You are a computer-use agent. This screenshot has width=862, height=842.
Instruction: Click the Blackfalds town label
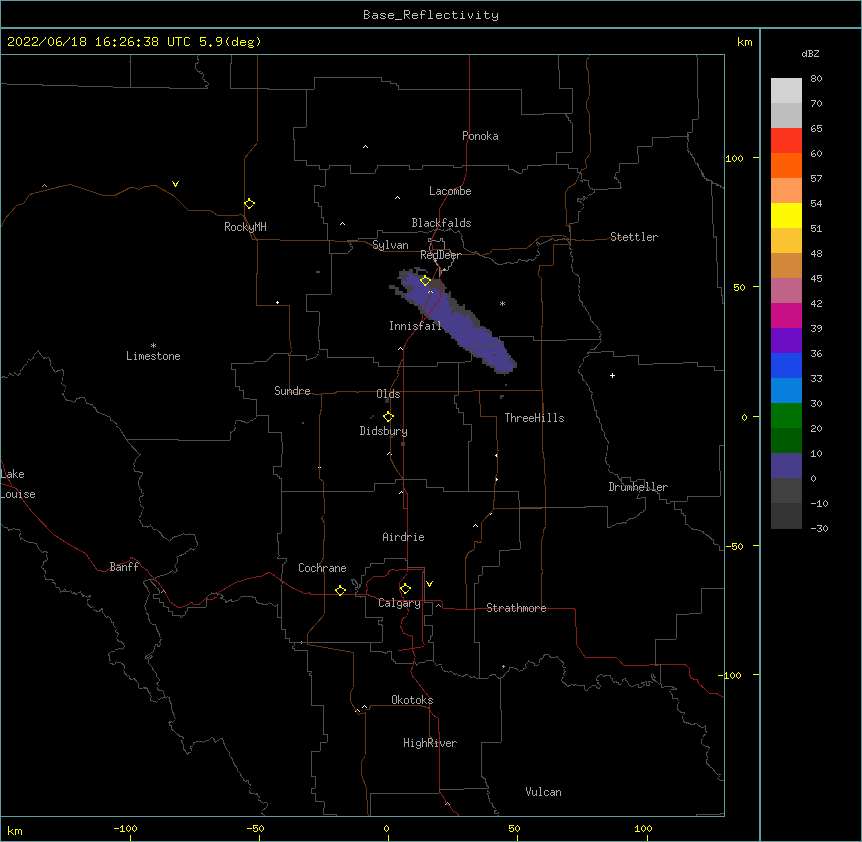tap(441, 223)
